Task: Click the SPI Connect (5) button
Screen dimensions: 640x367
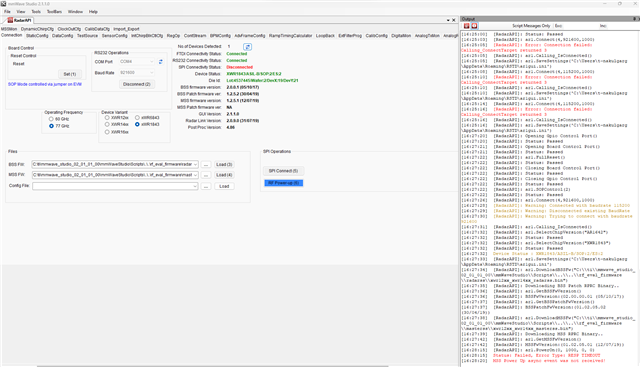Action: [283, 171]
